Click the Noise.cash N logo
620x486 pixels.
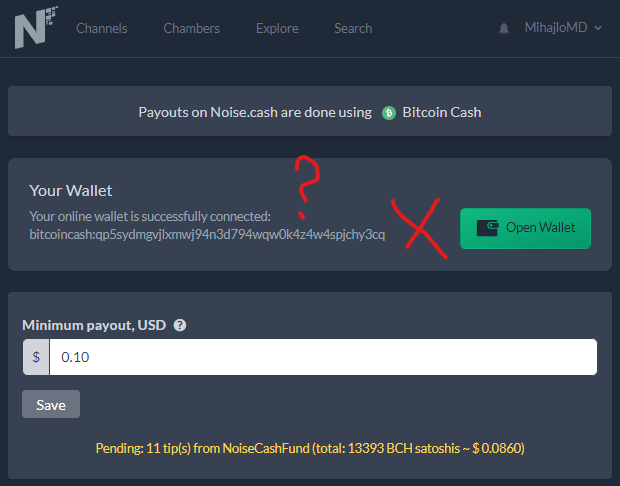[36, 27]
